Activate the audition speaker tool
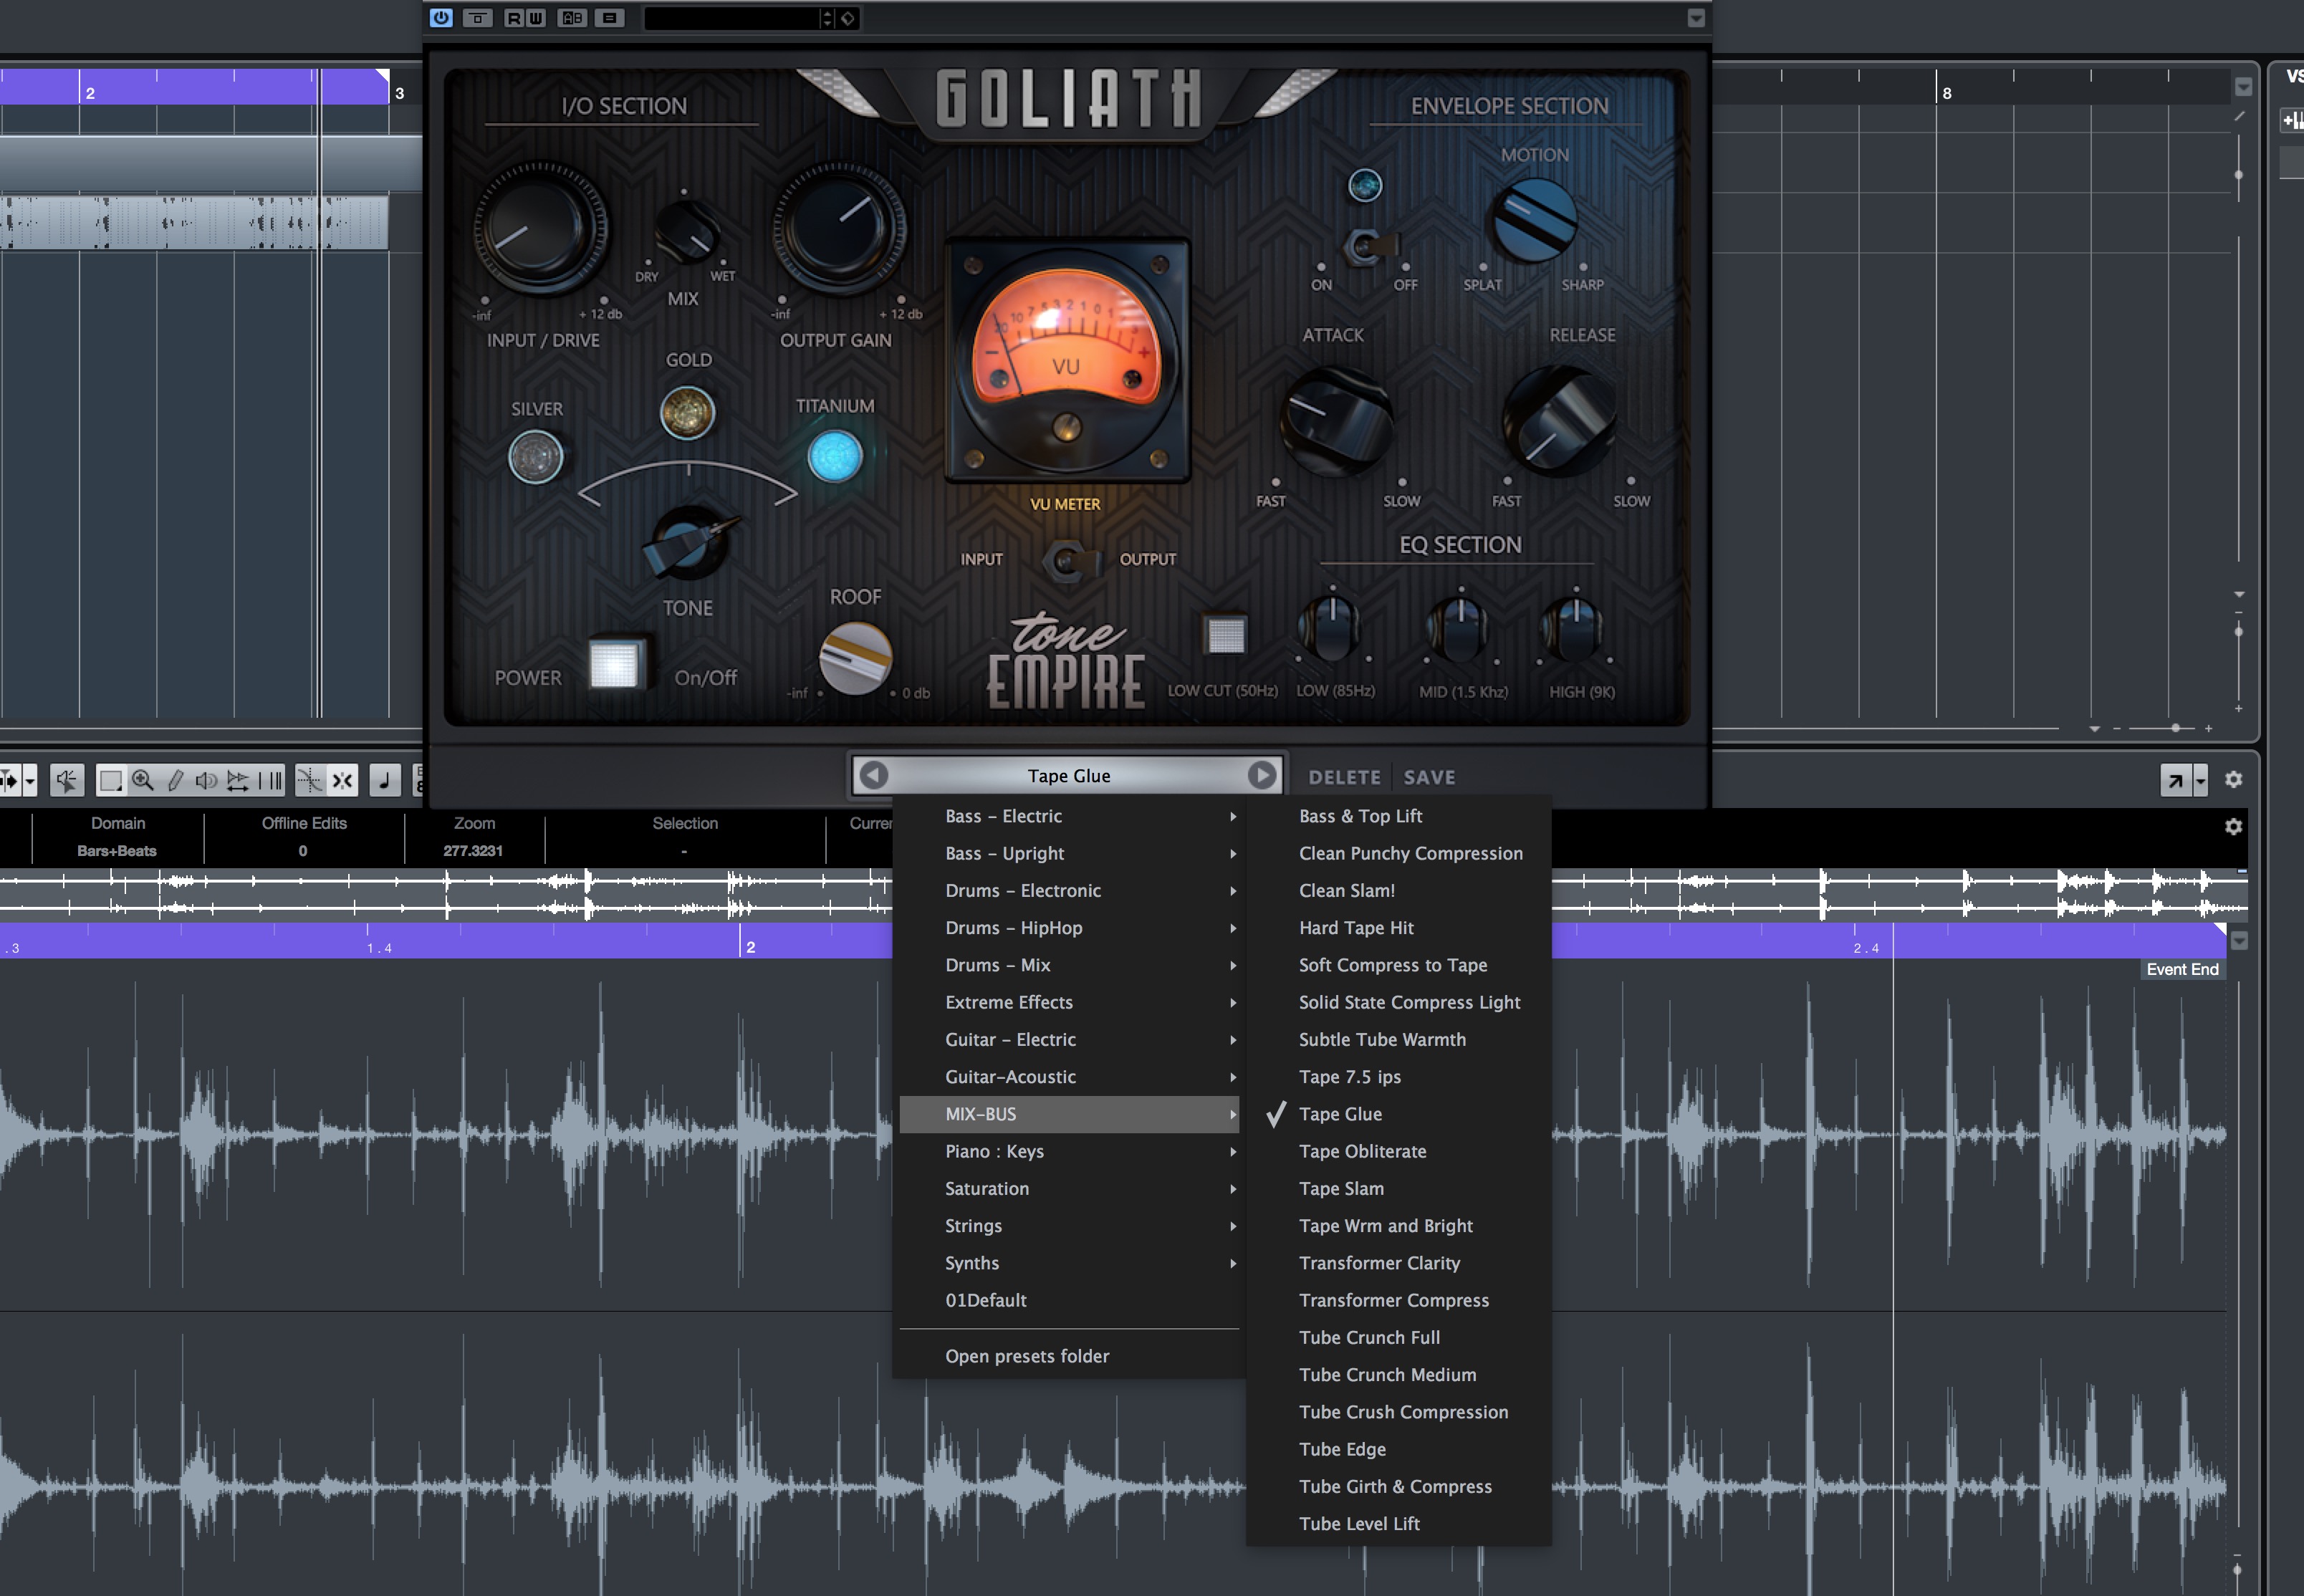The width and height of the screenshot is (2304, 1596). click(x=206, y=780)
